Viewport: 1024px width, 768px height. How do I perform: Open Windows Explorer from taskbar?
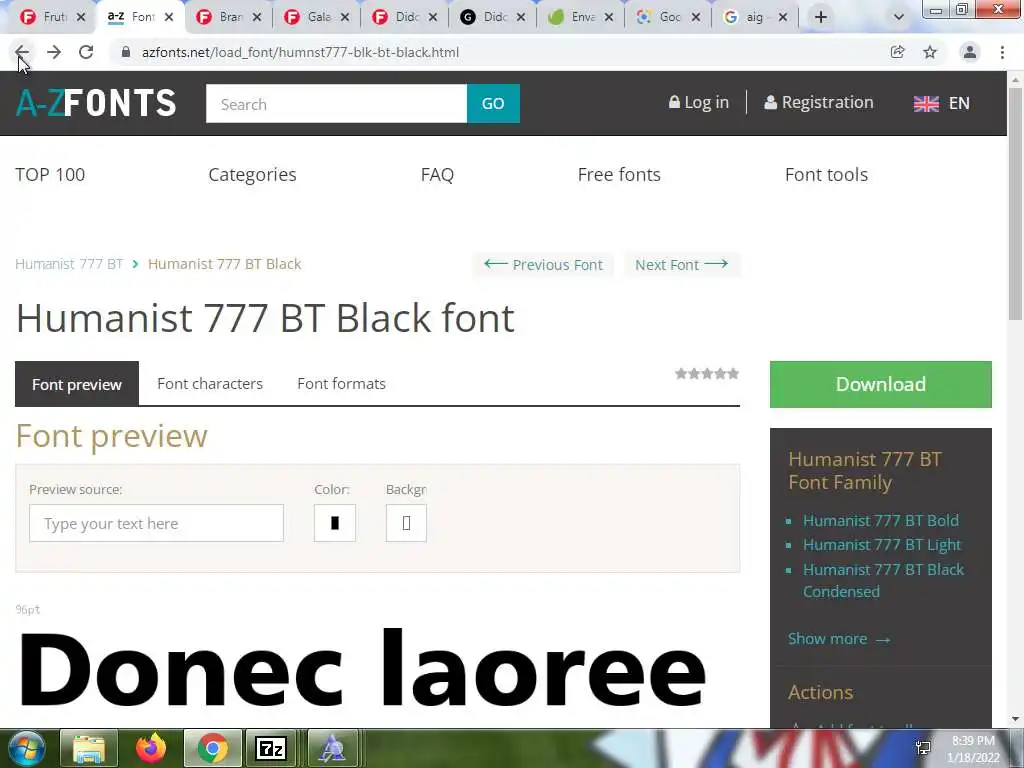[x=89, y=748]
